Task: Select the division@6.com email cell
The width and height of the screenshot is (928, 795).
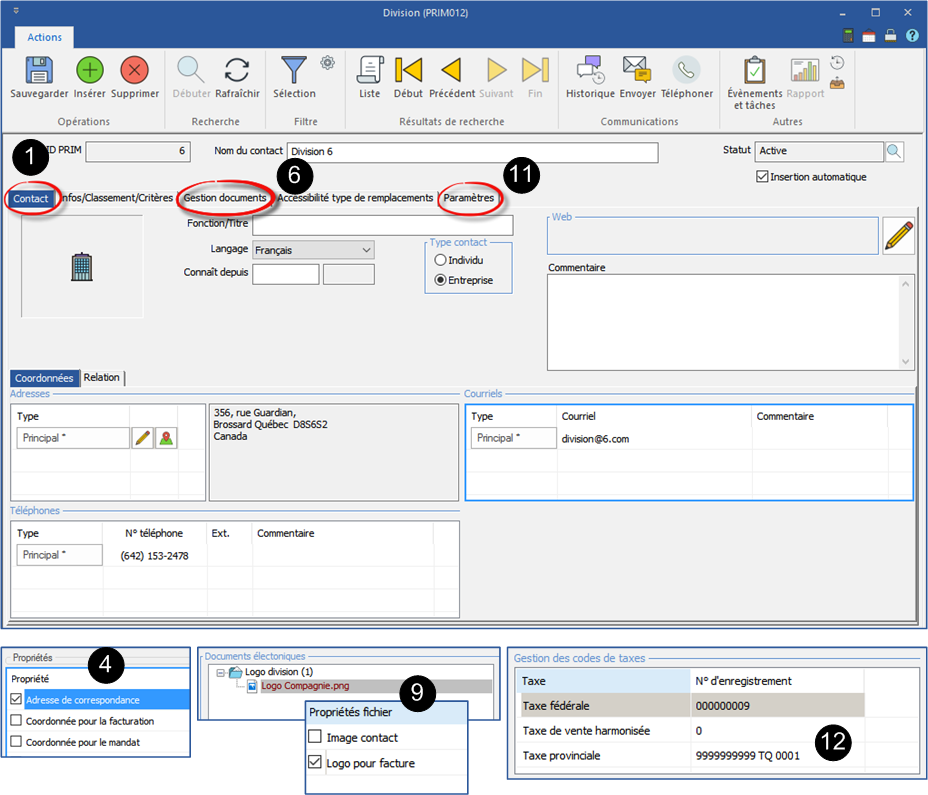Action: [654, 439]
